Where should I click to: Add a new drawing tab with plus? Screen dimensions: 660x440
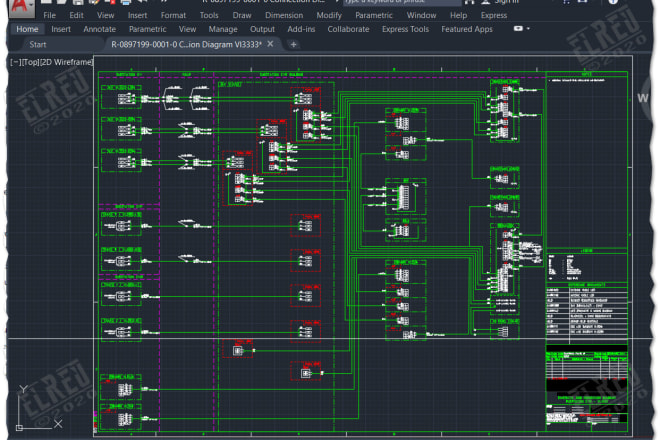[x=293, y=44]
